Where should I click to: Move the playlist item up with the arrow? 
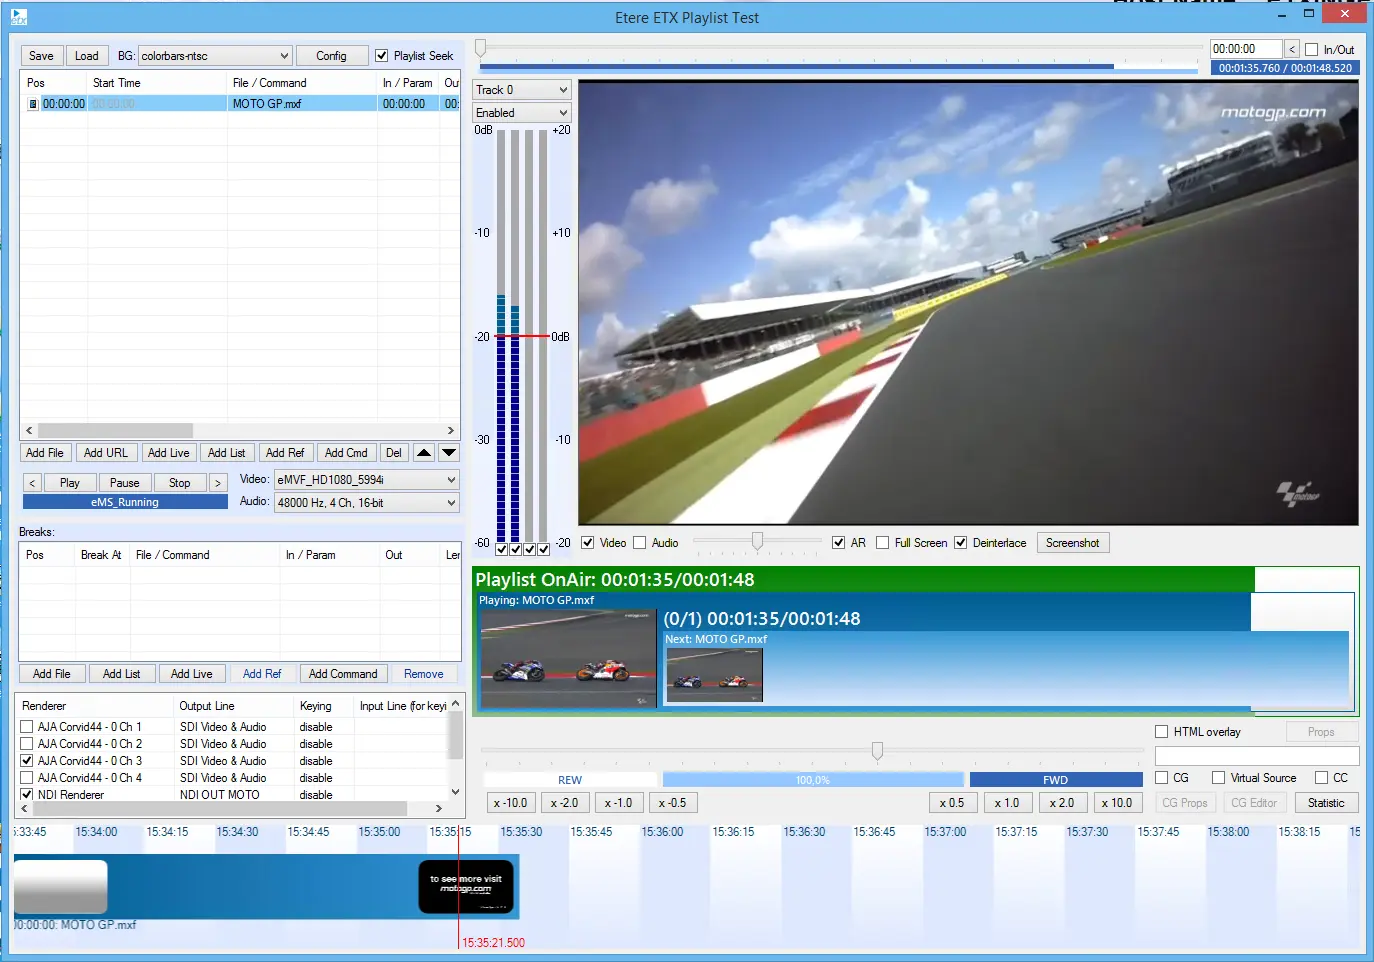424,453
